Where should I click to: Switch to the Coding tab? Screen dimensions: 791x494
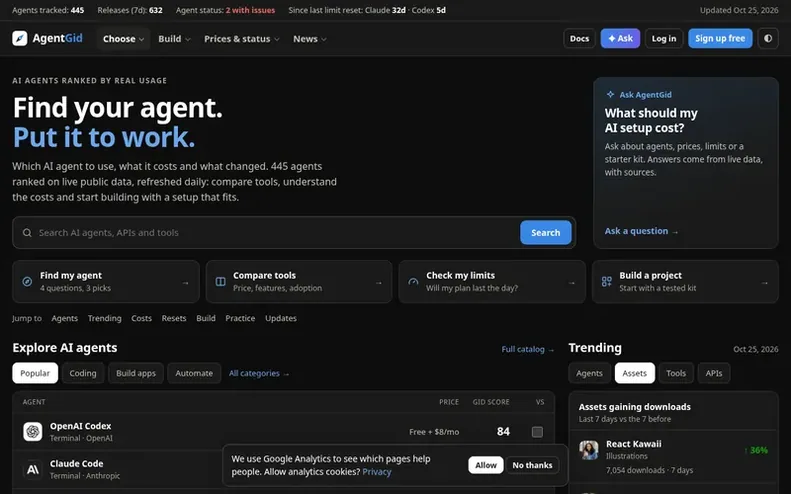pyautogui.click(x=83, y=373)
